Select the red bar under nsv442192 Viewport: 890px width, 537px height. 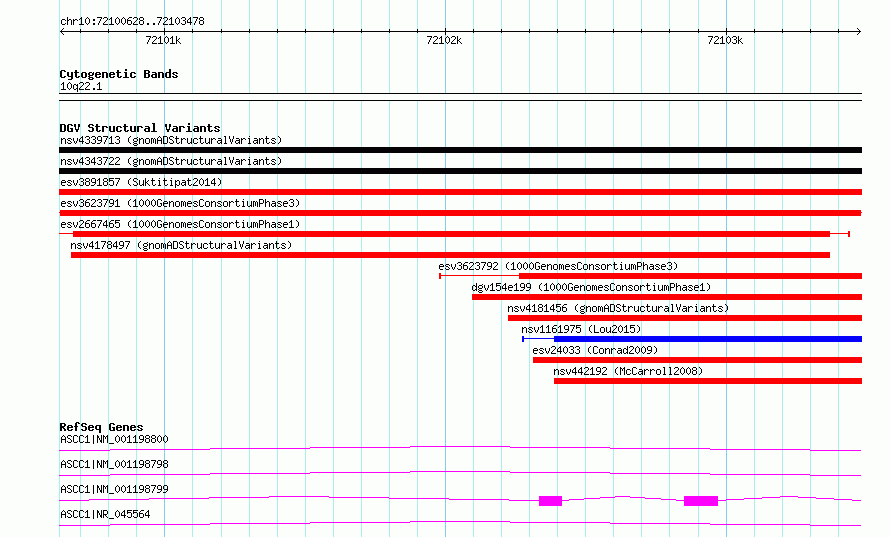point(708,381)
